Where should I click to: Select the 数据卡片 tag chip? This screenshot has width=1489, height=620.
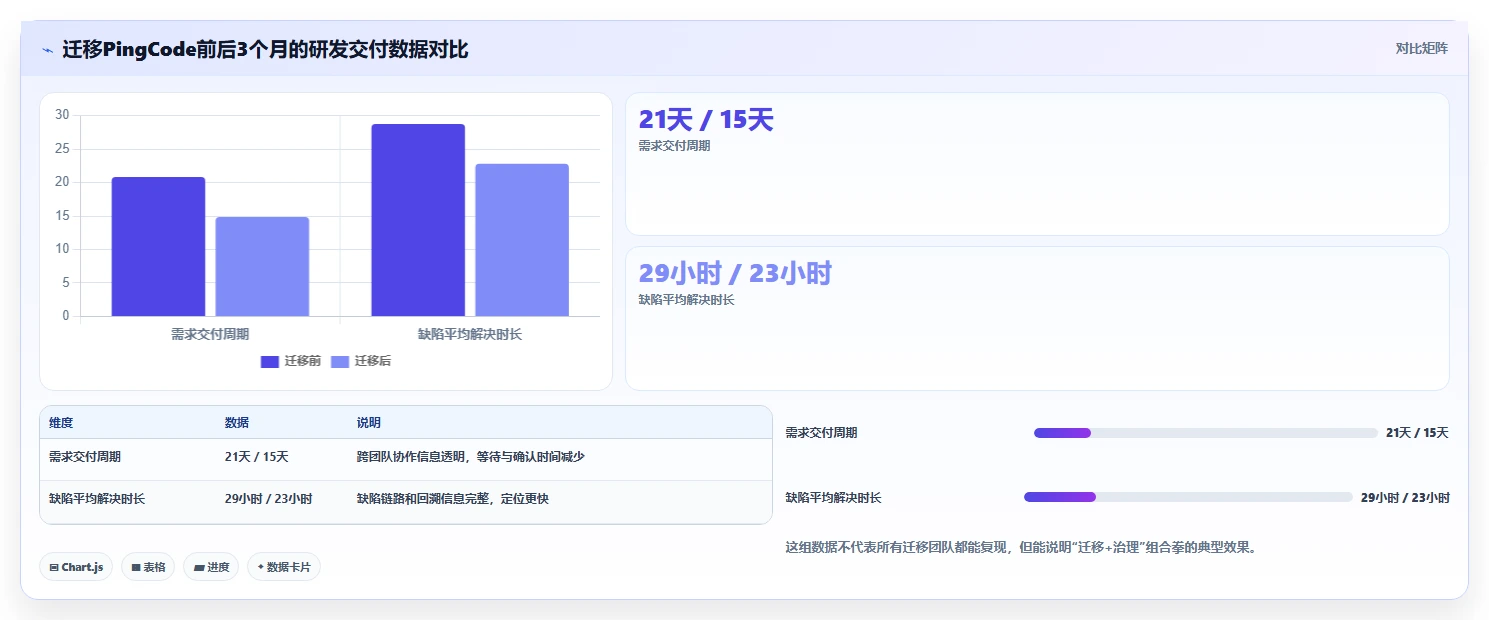(x=284, y=567)
